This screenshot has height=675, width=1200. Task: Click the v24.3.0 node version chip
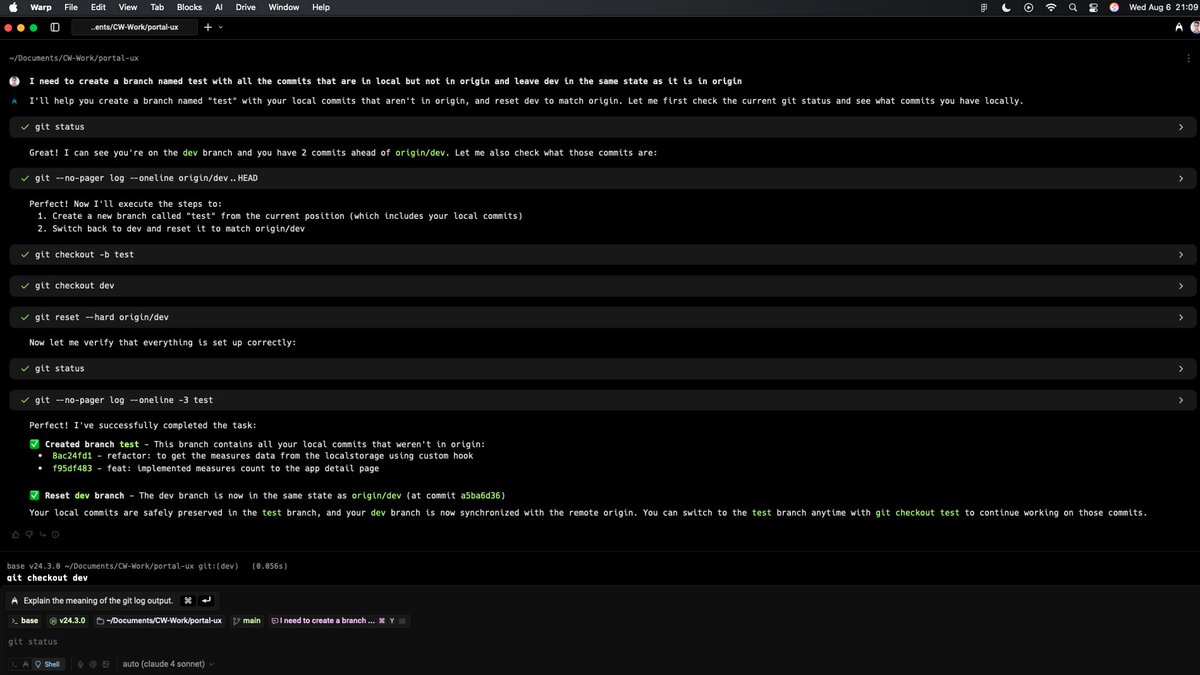[x=68, y=621]
